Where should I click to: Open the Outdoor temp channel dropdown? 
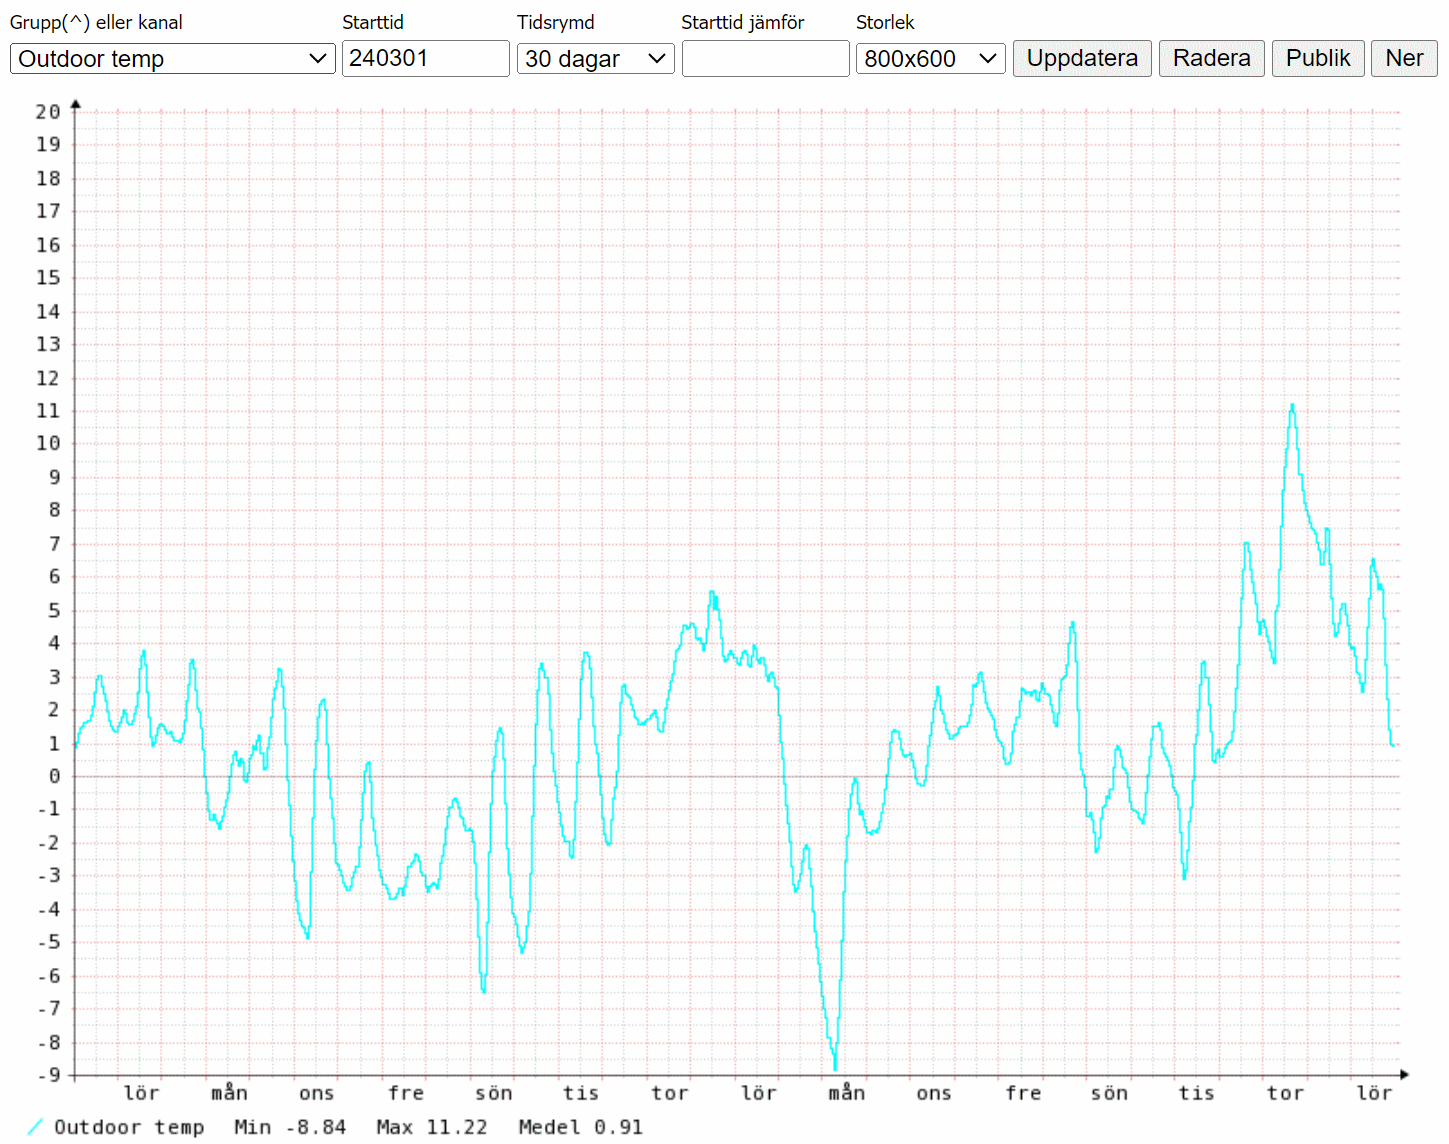(x=172, y=59)
